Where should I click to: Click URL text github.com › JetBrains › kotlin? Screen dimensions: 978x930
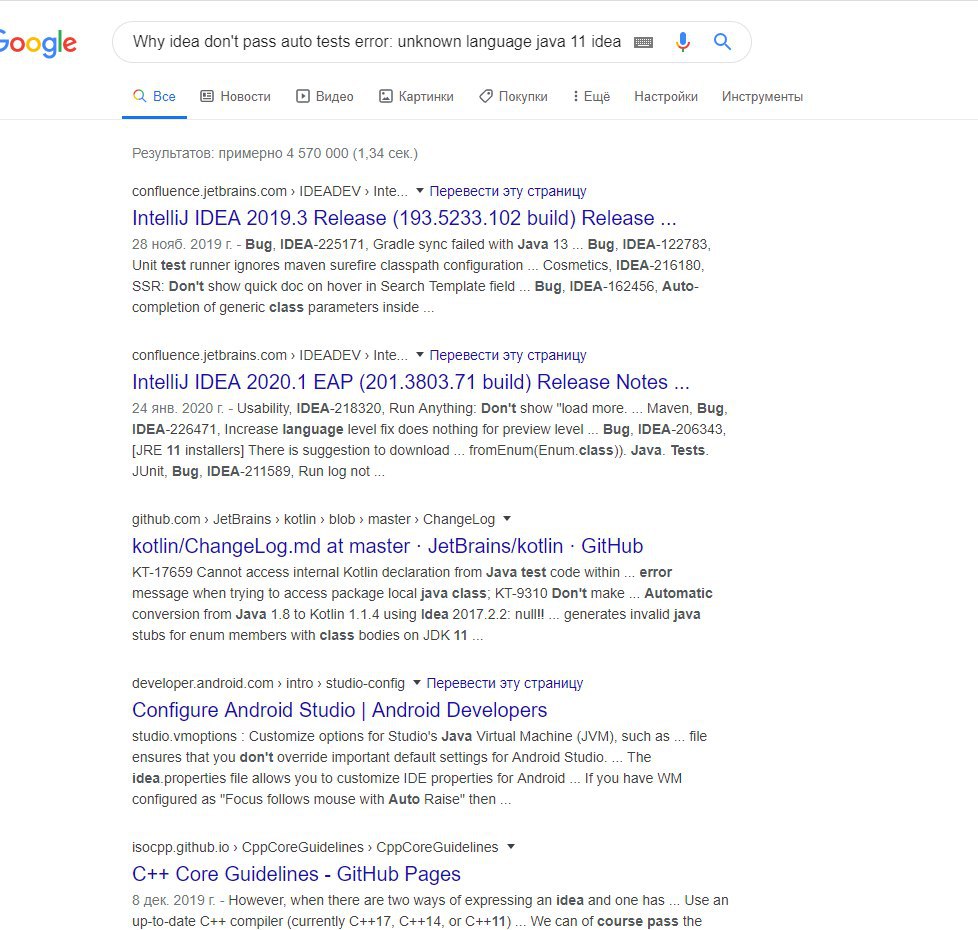313,520
